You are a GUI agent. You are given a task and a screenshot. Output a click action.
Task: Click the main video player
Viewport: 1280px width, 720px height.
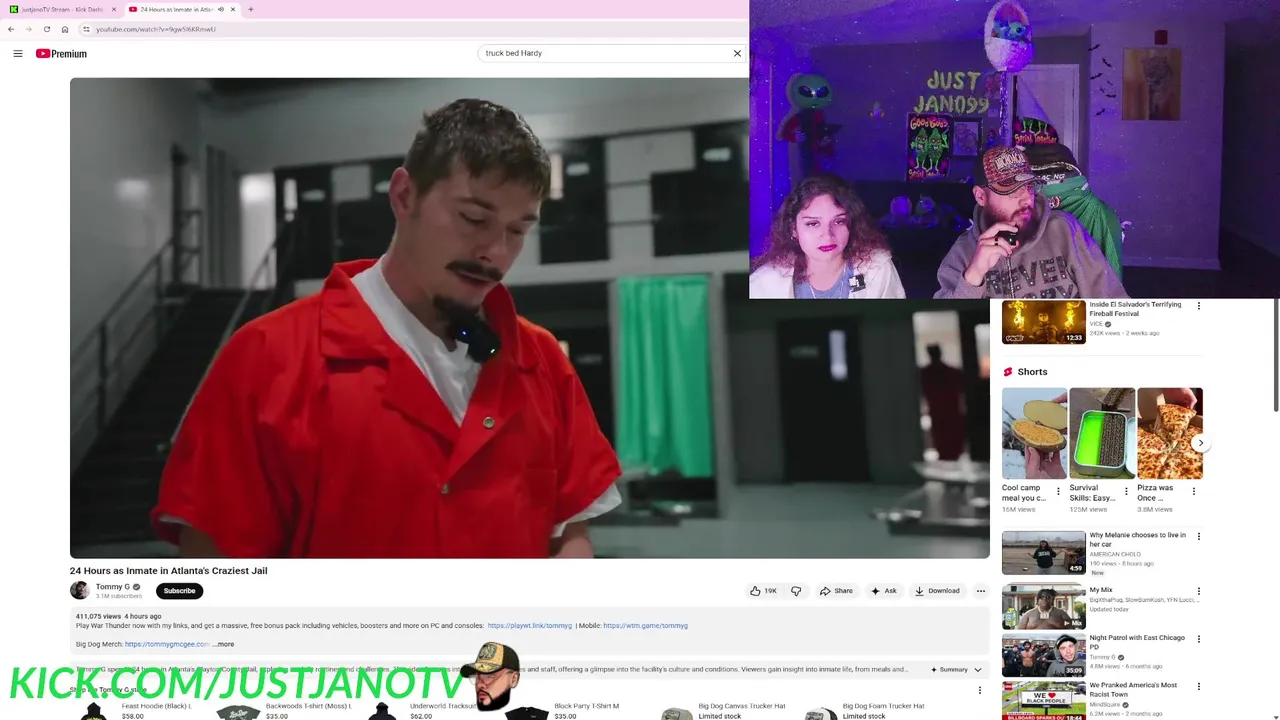pos(529,318)
